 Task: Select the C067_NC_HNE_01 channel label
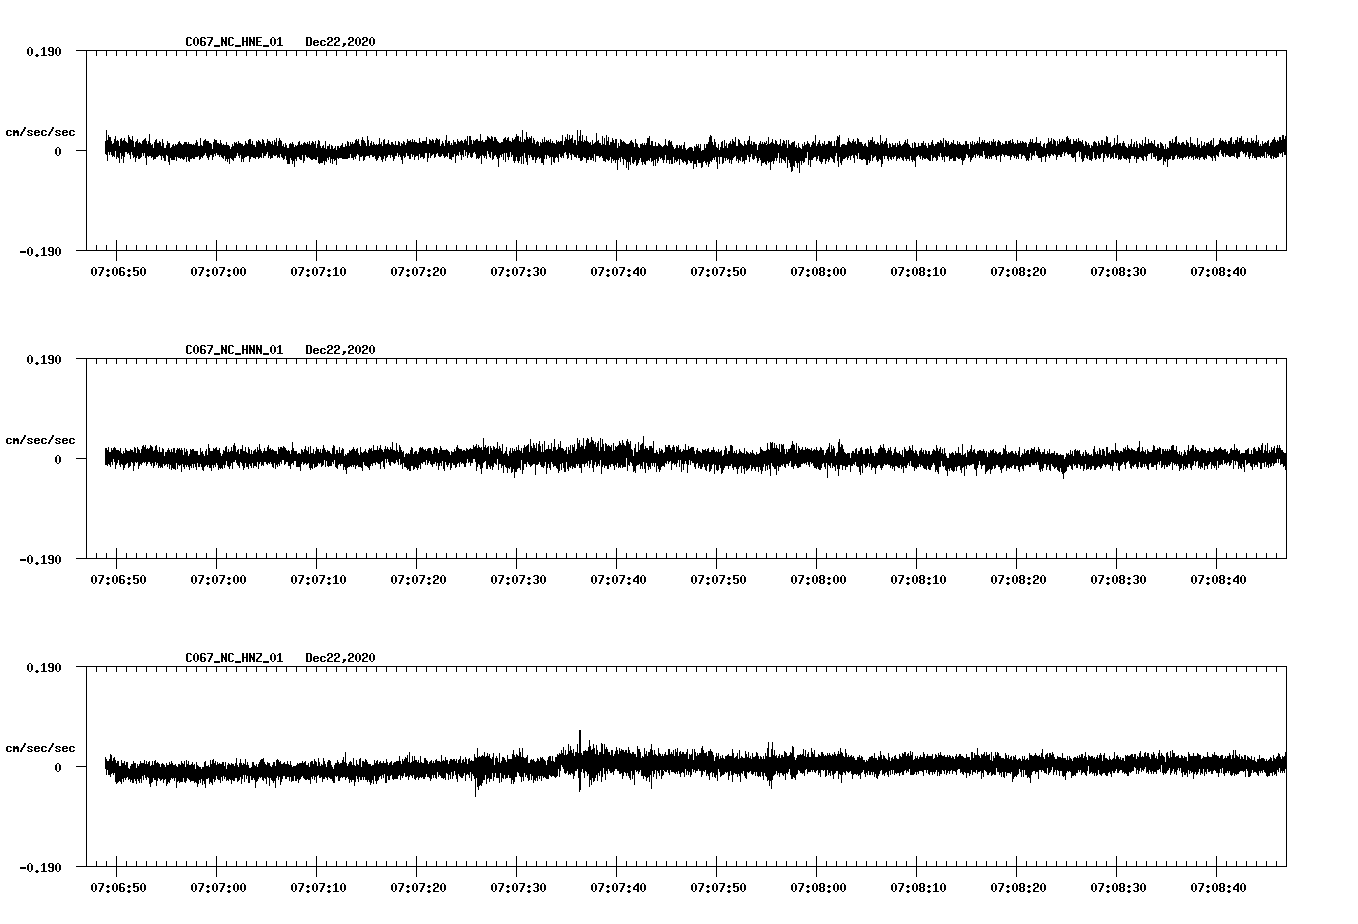point(232,42)
